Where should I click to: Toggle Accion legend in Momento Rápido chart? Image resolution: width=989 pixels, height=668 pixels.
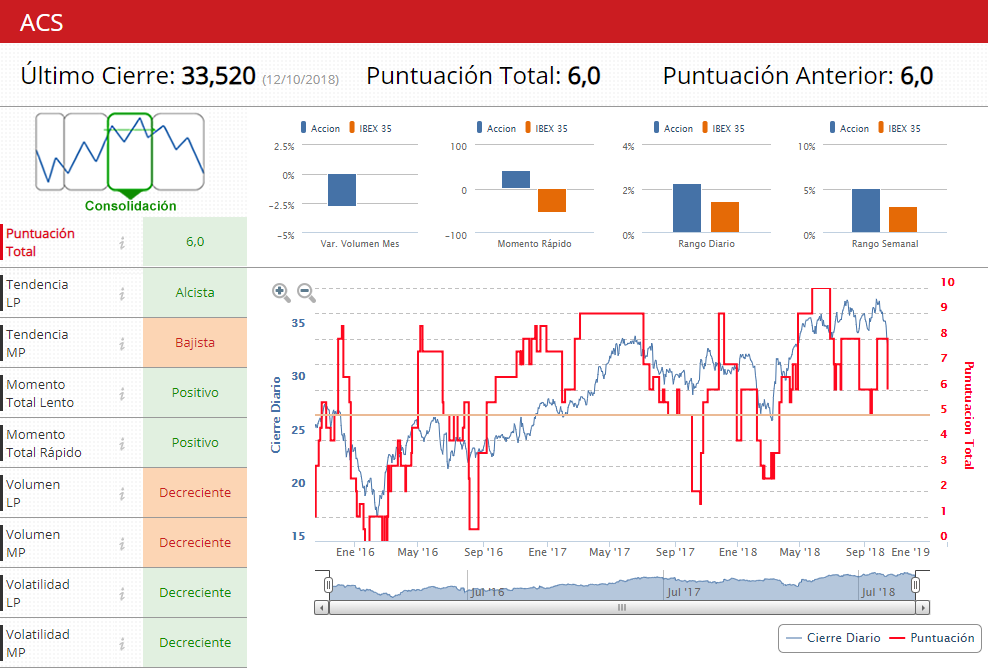point(496,128)
